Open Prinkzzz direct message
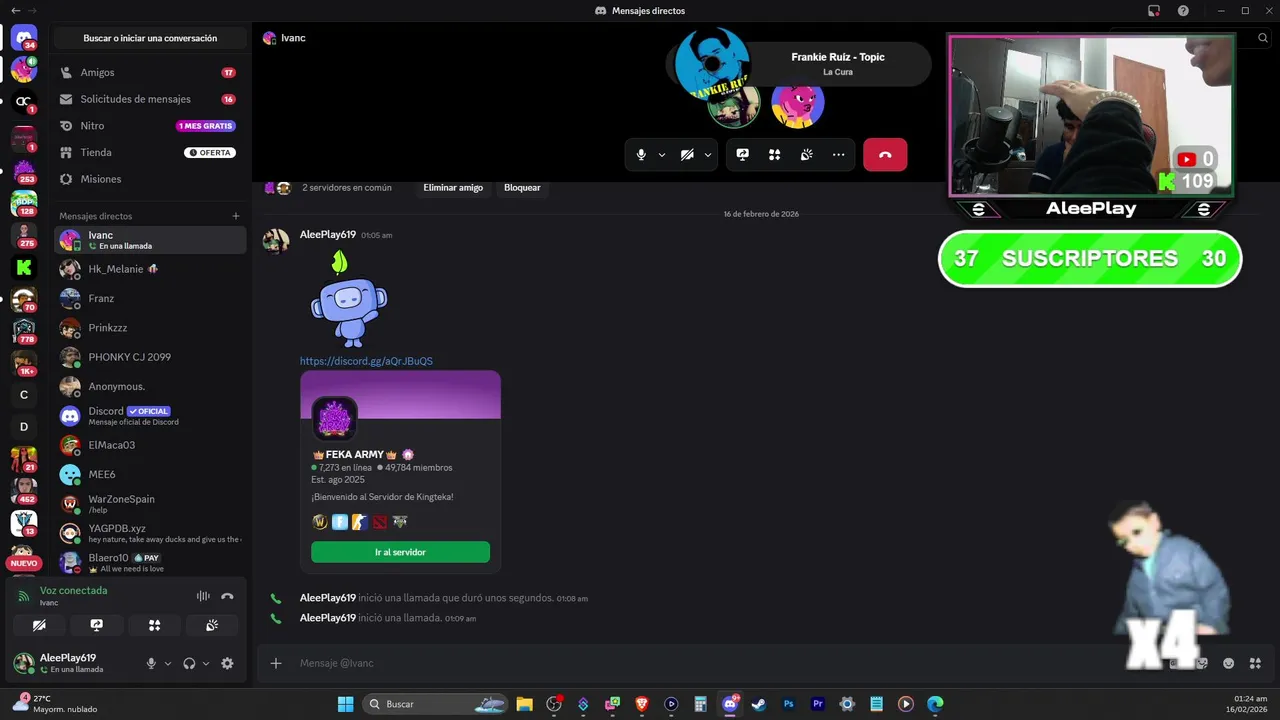The image size is (1280, 720). point(150,328)
